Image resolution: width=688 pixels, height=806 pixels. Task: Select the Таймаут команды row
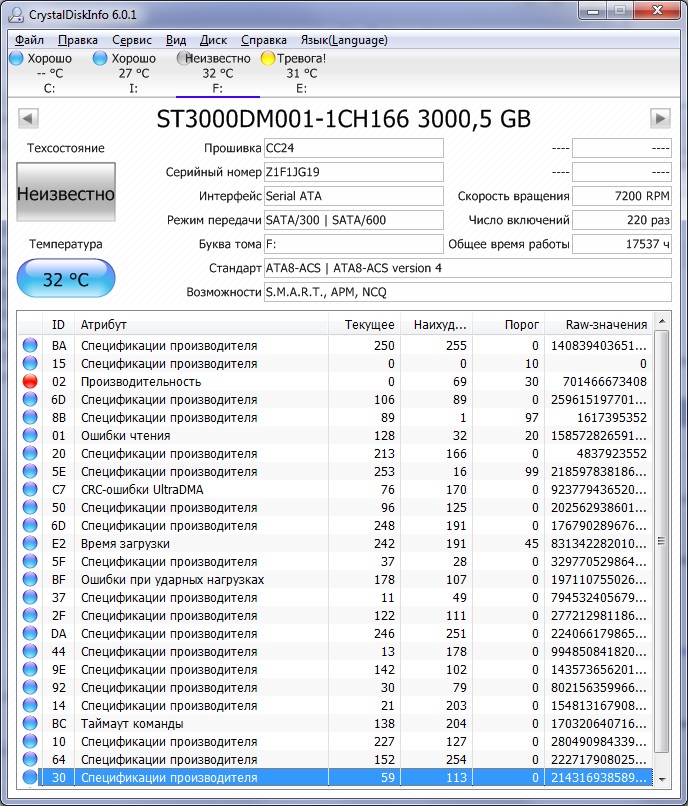[335, 723]
